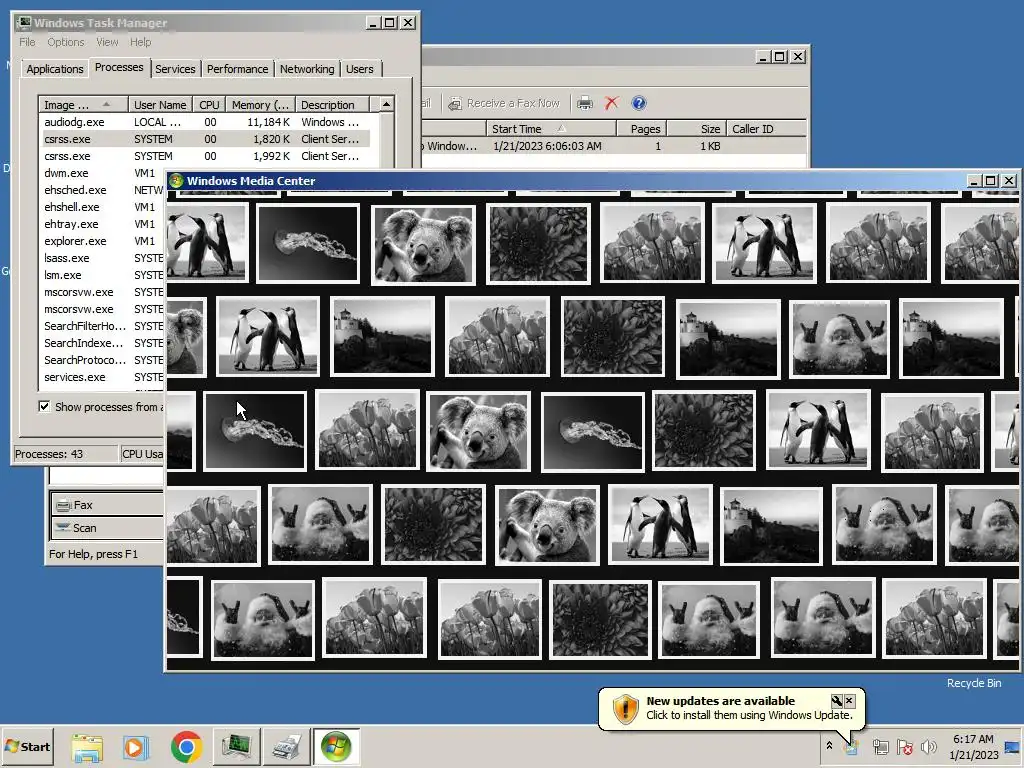
Task: Click the koala thumbnail in the top row
Action: [x=423, y=244]
